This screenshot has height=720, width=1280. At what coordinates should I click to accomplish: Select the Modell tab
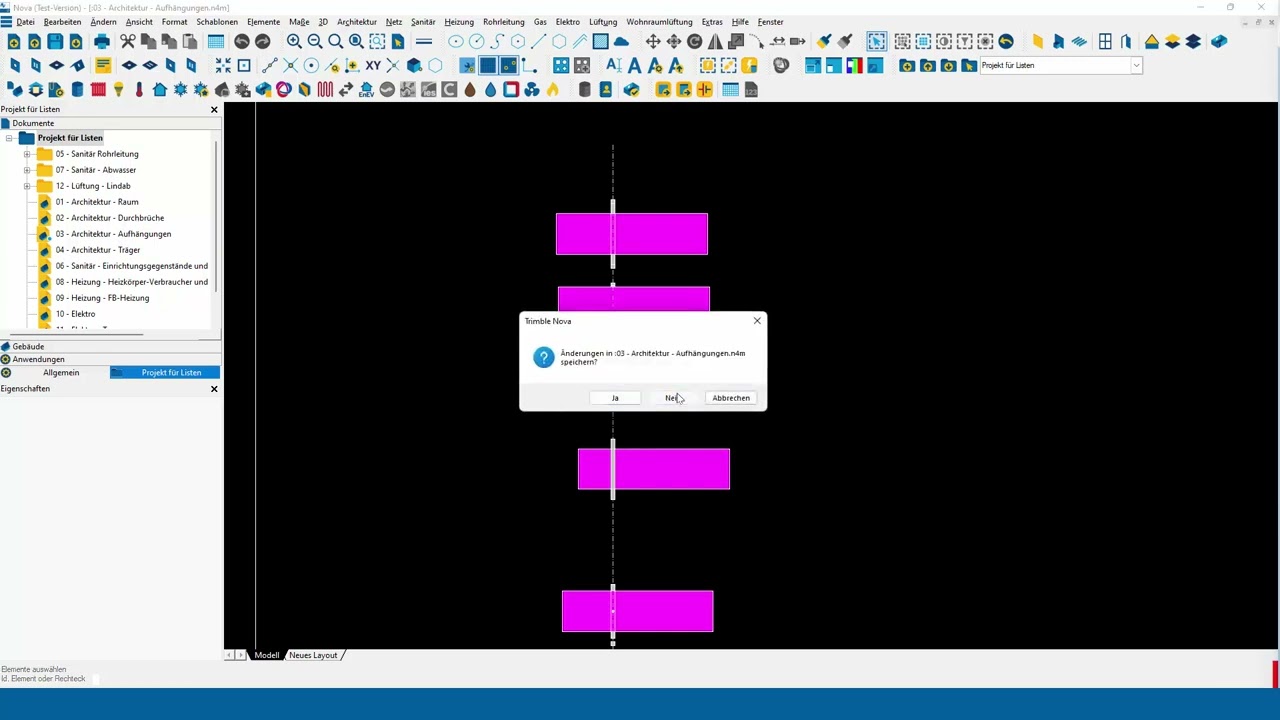[x=266, y=655]
